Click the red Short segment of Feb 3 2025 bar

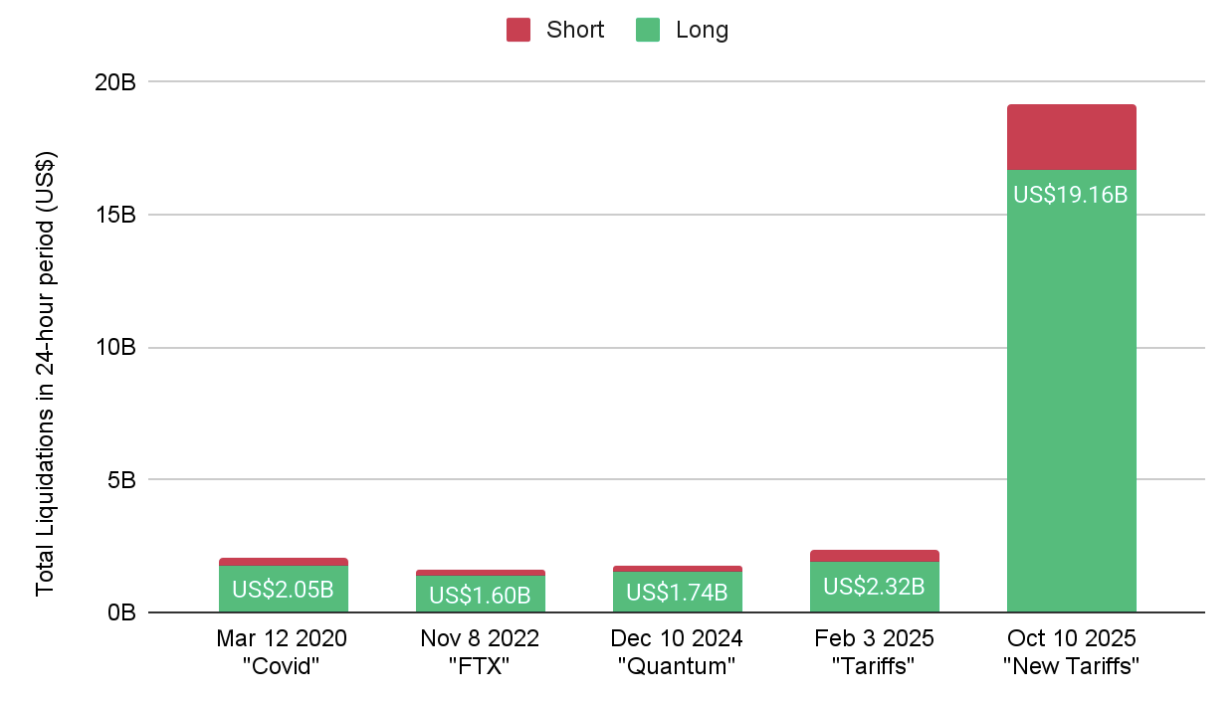[x=874, y=556]
